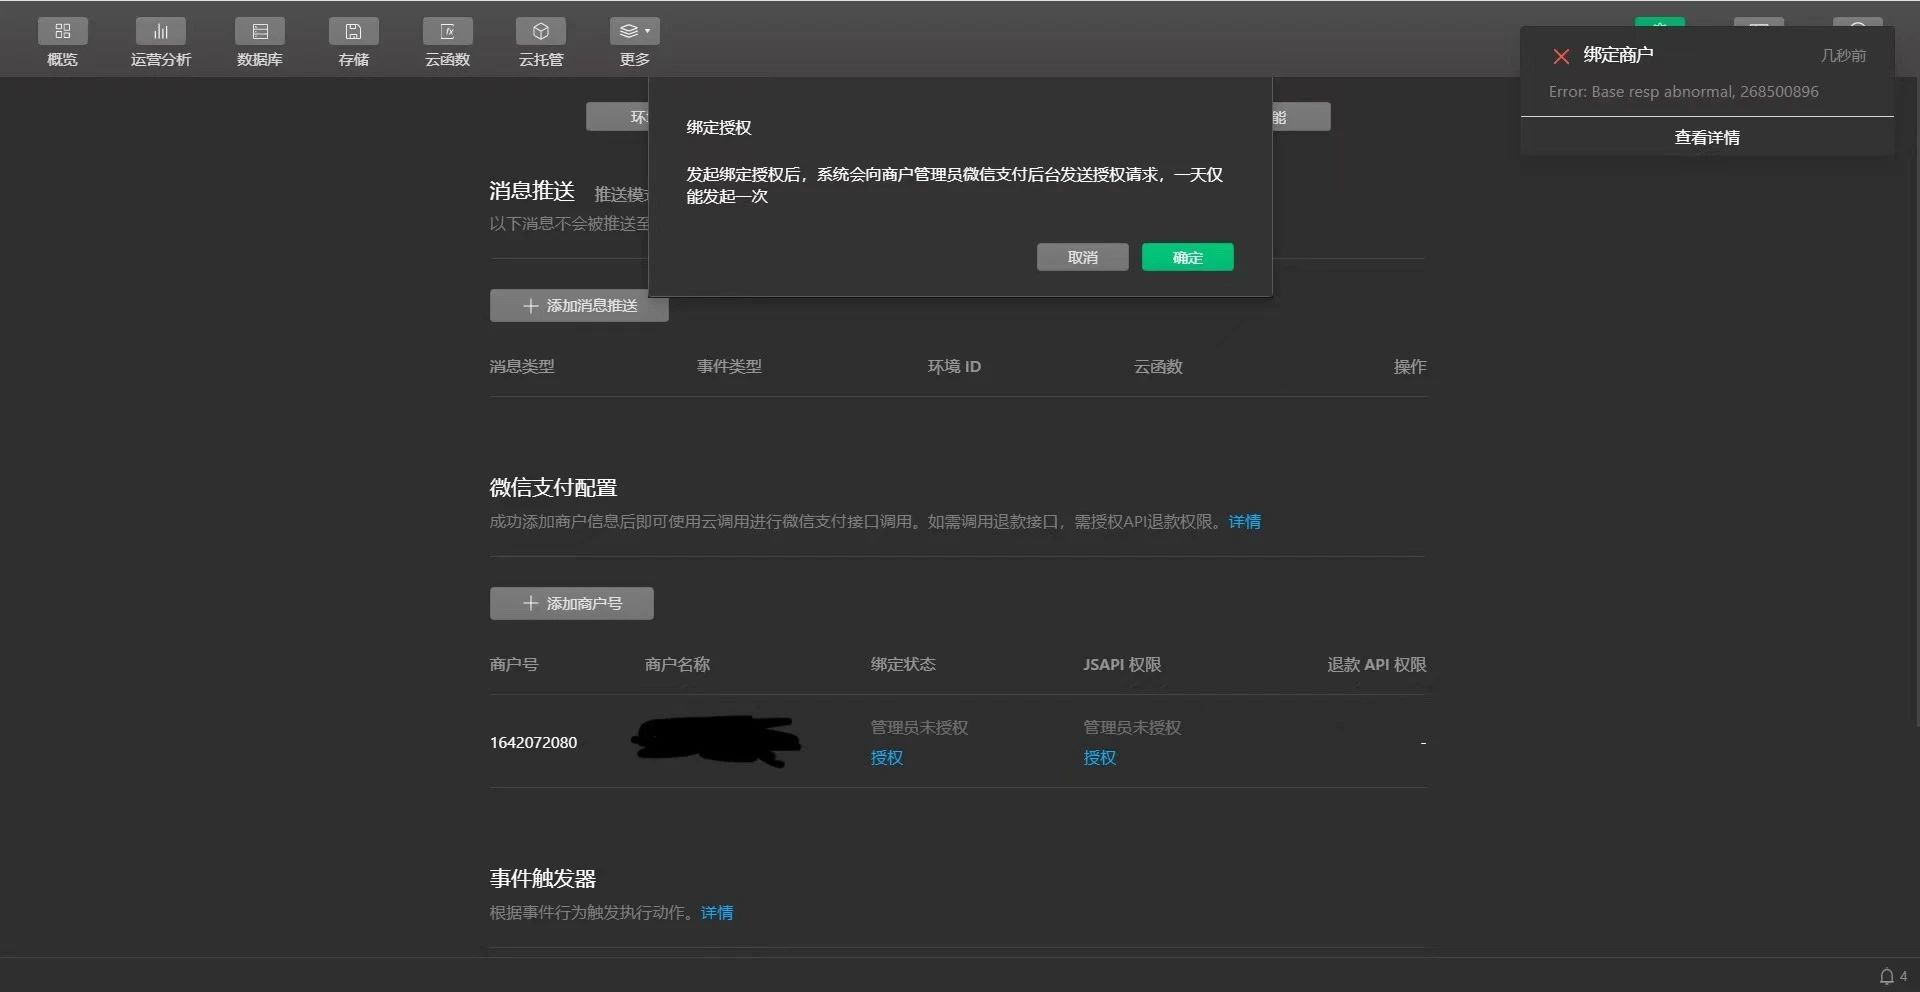Click the error message text 268500896
This screenshot has width=1920, height=992.
click(x=1779, y=91)
